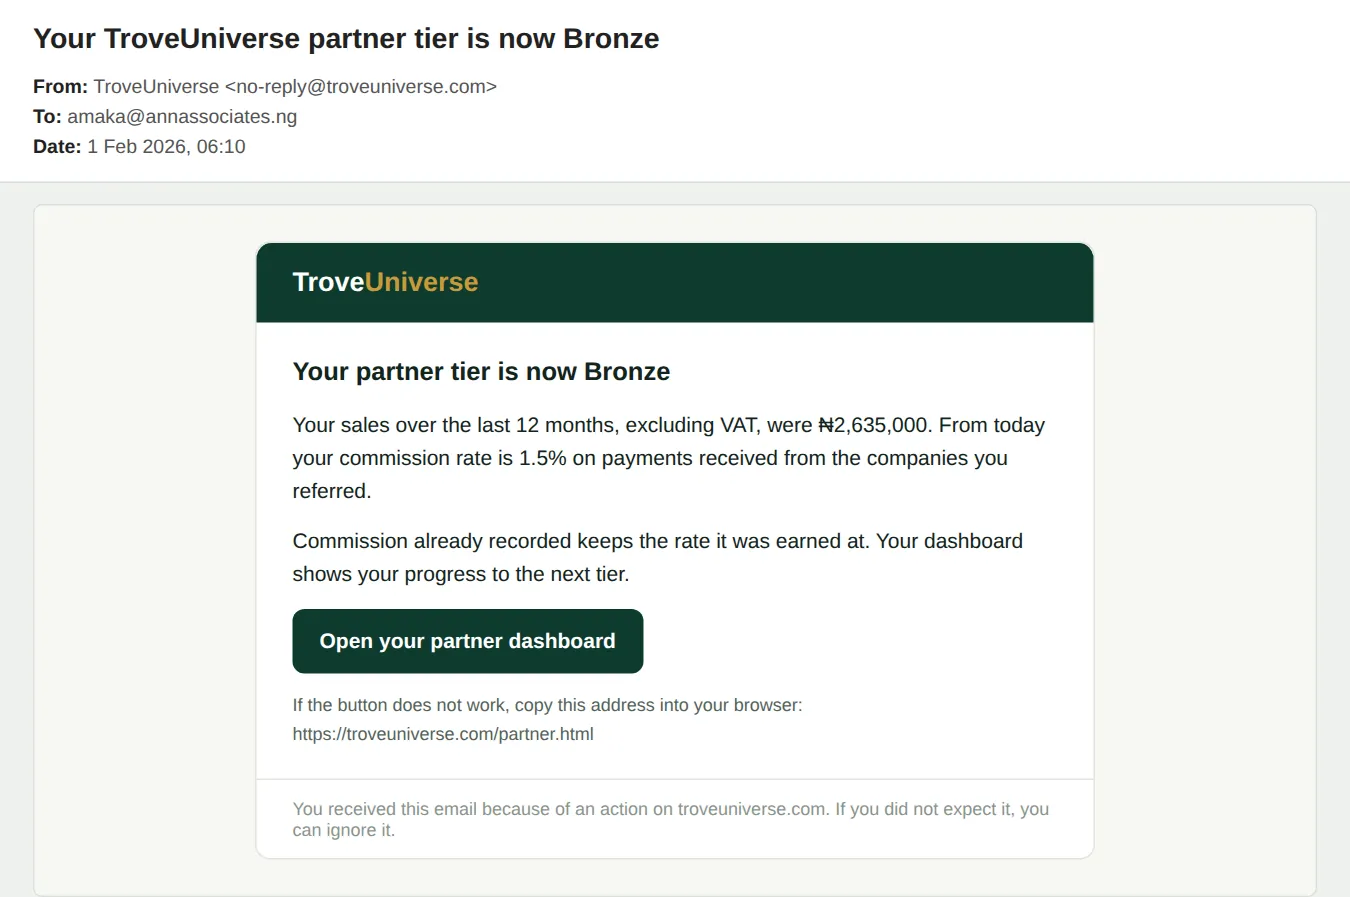Click the Date label in header
Image resolution: width=1350 pixels, height=897 pixels.
pos(57,147)
